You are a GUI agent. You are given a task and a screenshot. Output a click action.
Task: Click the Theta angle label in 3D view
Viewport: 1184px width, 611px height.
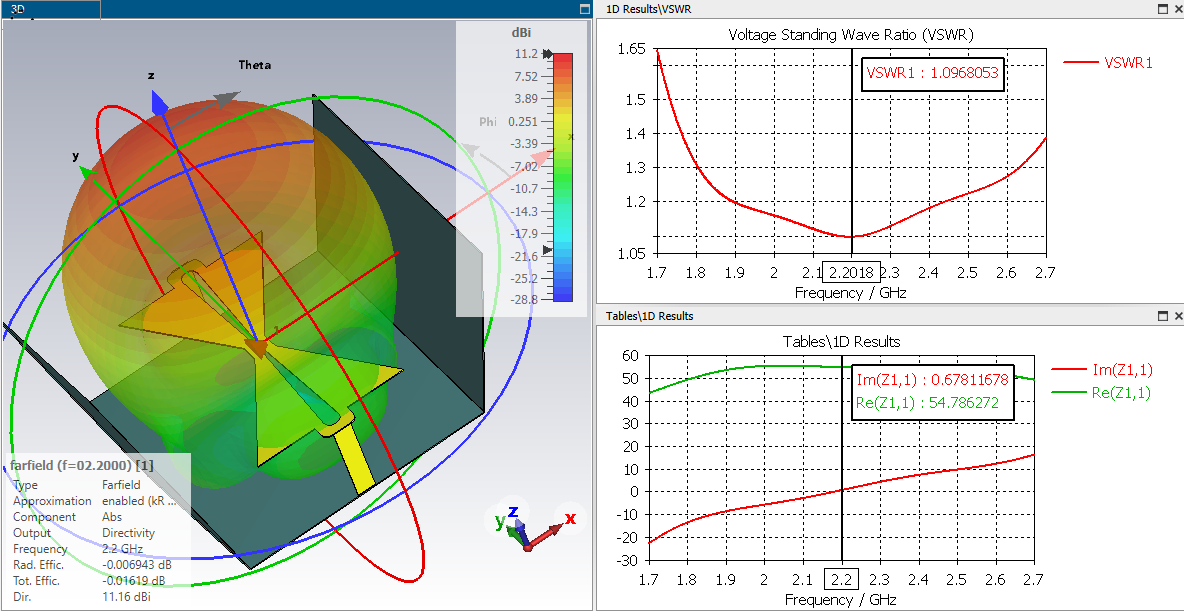(254, 65)
